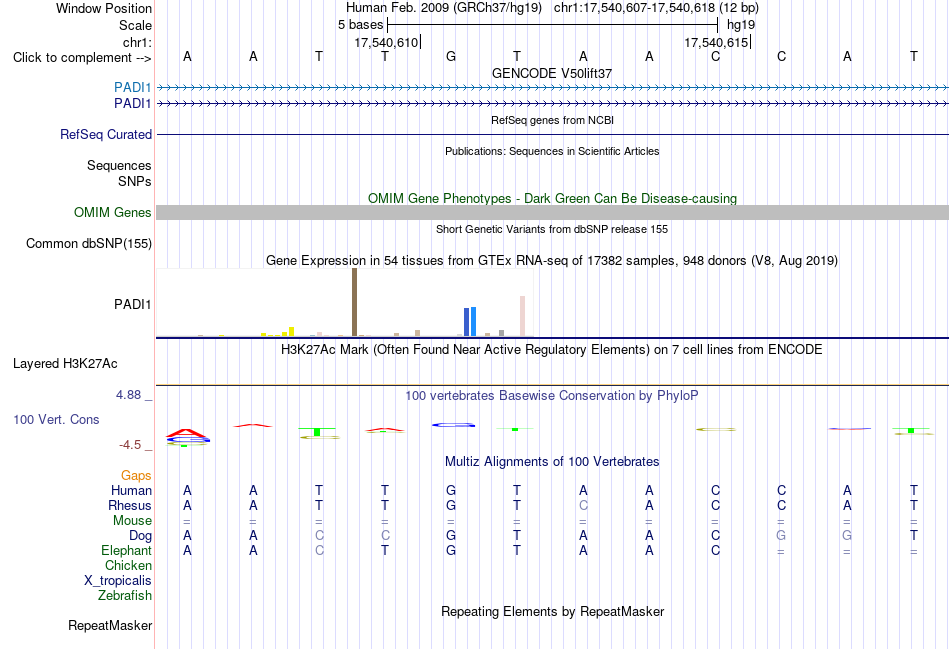Click the 'Sequences' publications track label
The height and width of the screenshot is (649, 950).
tap(119, 165)
